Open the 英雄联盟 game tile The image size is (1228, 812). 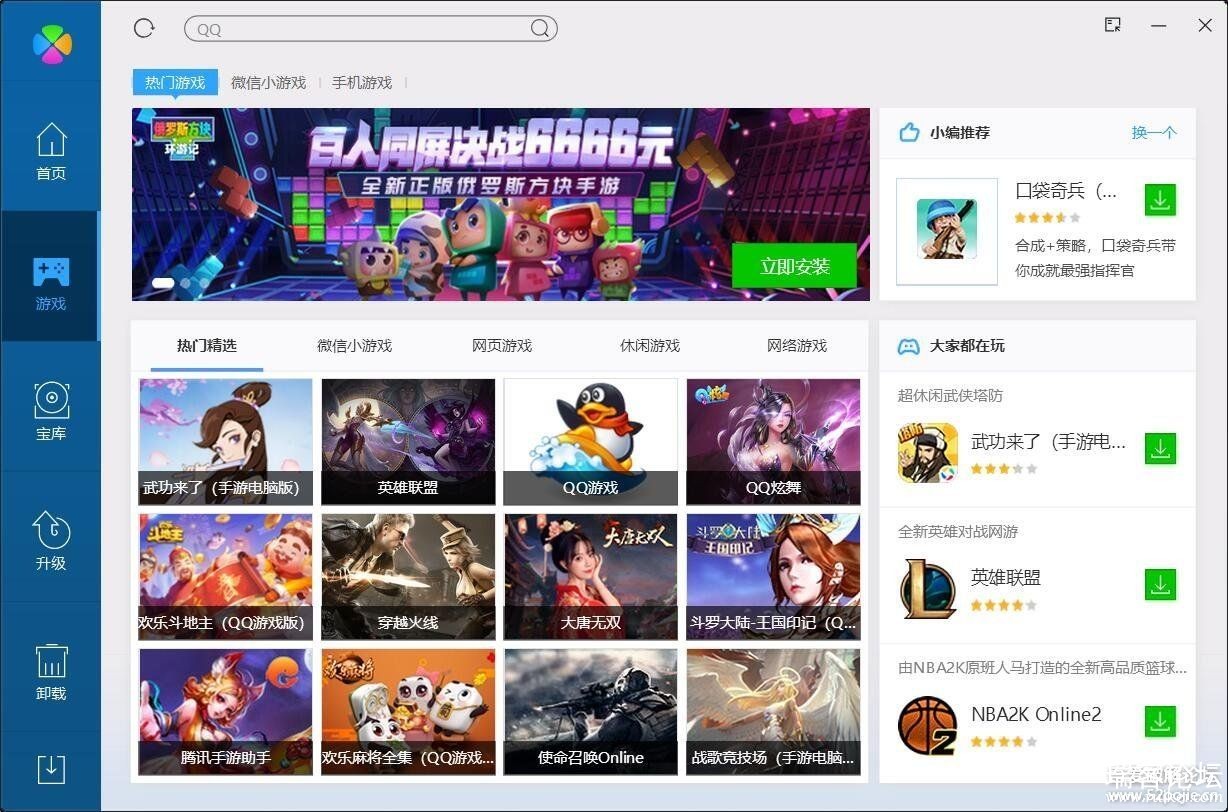[408, 441]
